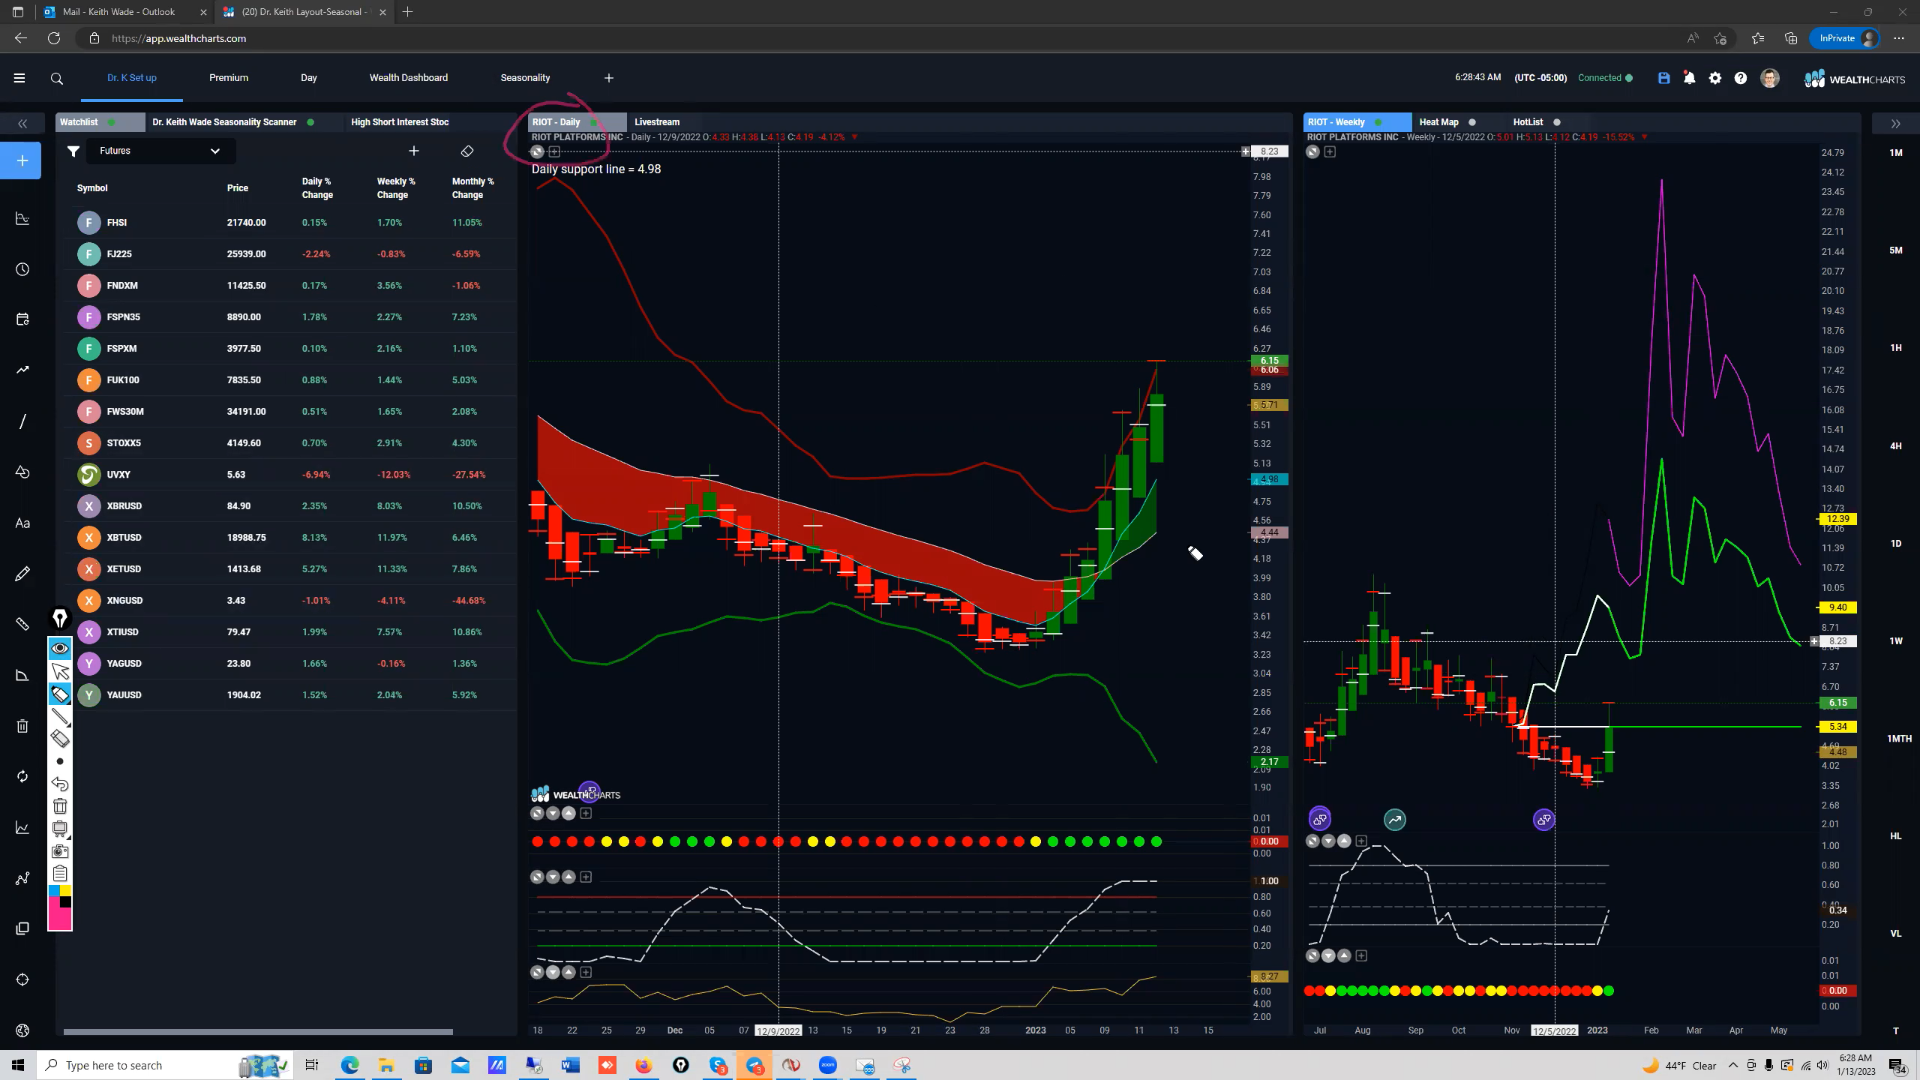Switch to the Livestream tab

(657, 122)
